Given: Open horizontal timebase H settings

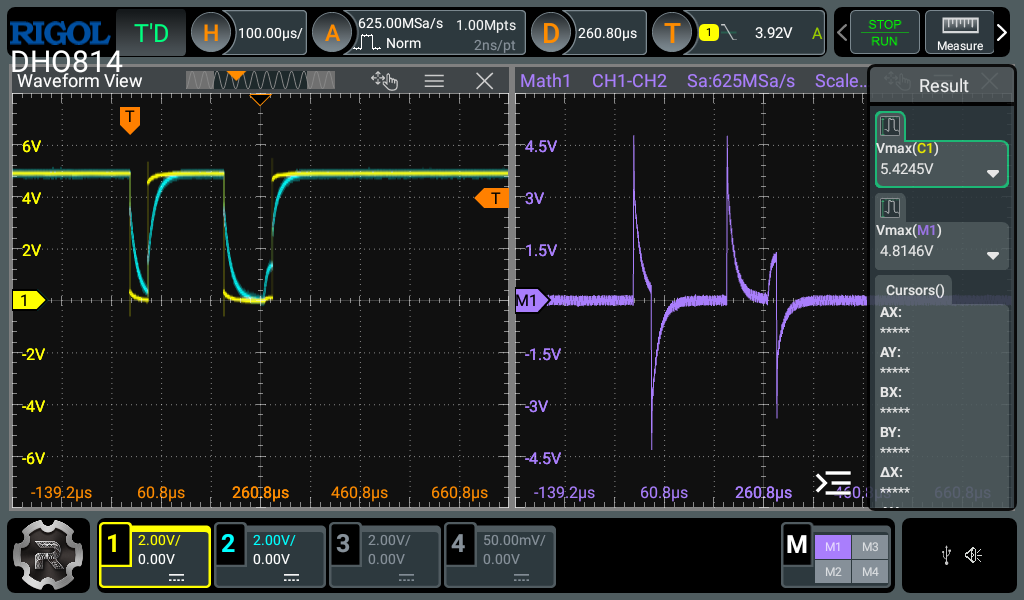Looking at the screenshot, I should [x=210, y=33].
